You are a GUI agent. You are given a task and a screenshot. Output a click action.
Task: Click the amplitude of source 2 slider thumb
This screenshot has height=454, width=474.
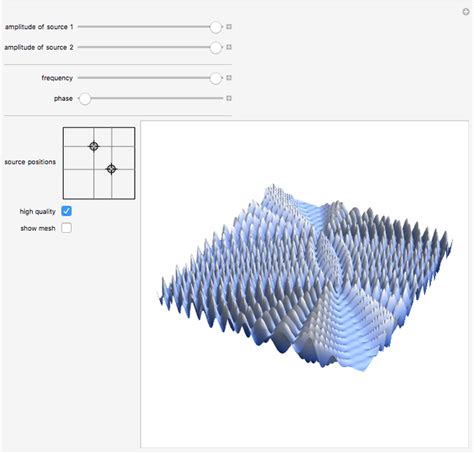pos(216,48)
